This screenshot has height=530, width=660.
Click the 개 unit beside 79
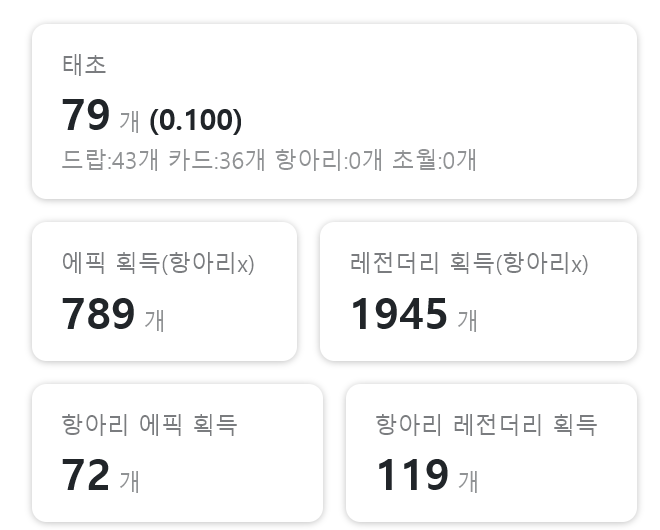[x=129, y=122]
